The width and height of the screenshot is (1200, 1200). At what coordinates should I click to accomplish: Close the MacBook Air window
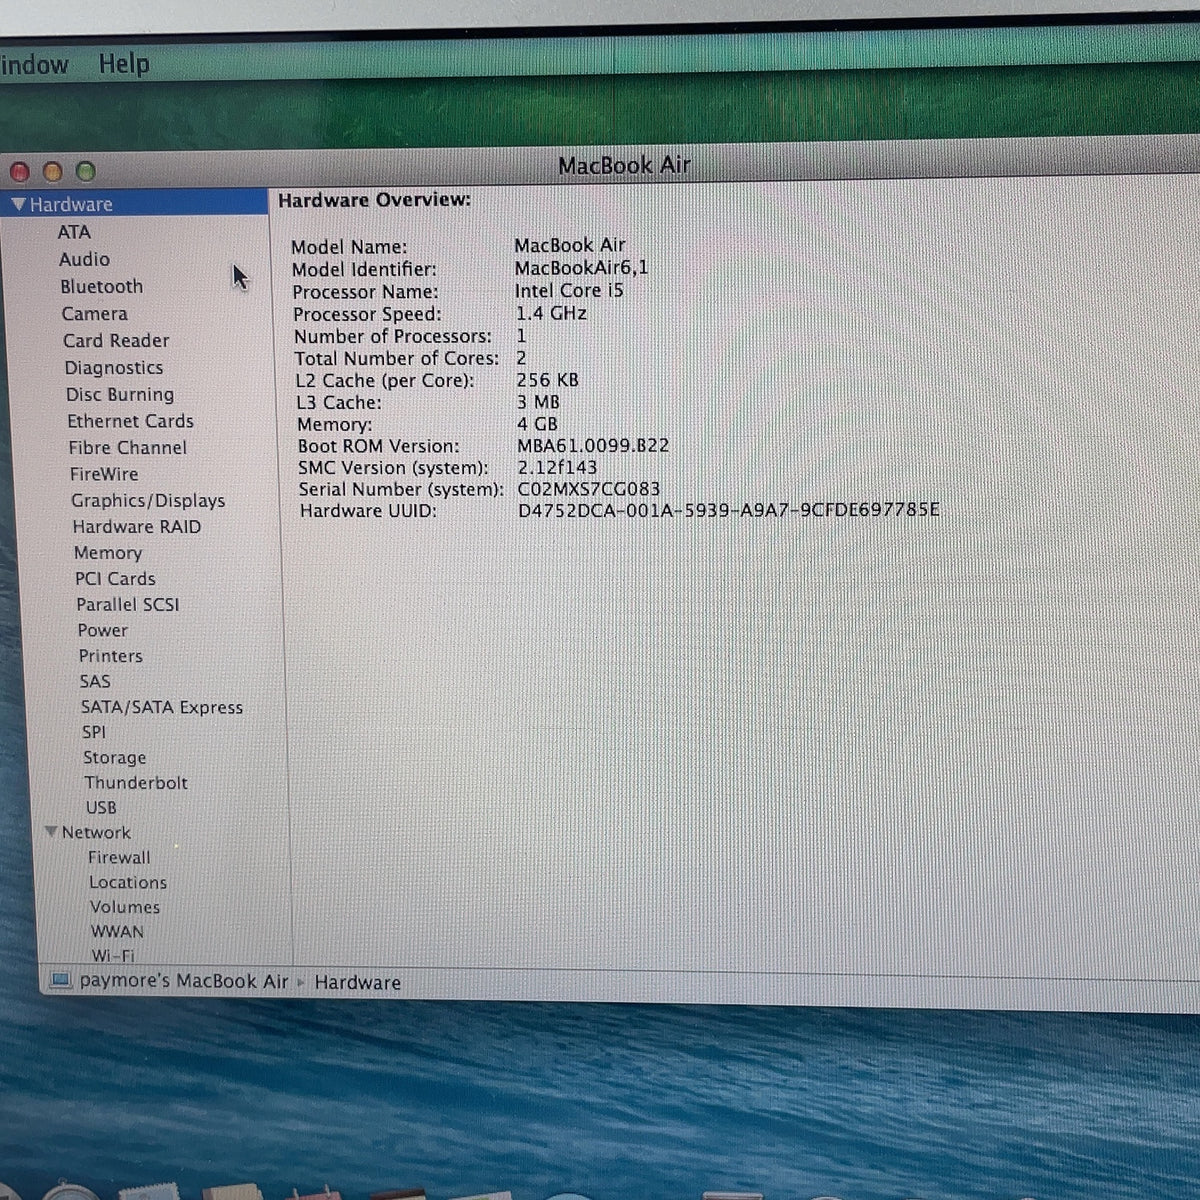tap(21, 172)
